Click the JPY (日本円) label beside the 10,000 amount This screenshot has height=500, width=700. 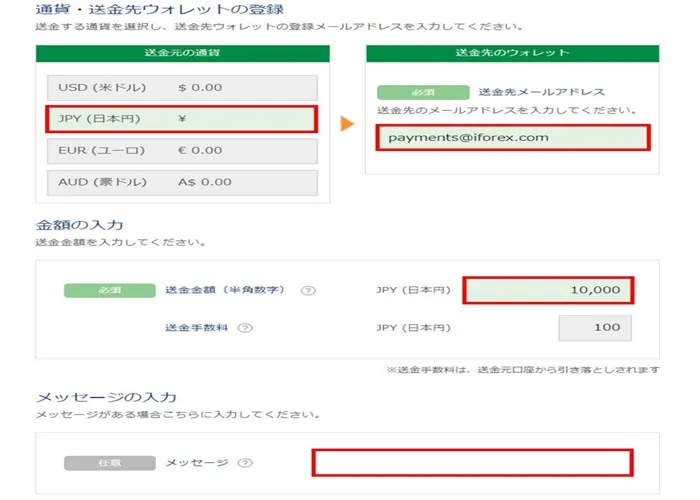coord(413,290)
